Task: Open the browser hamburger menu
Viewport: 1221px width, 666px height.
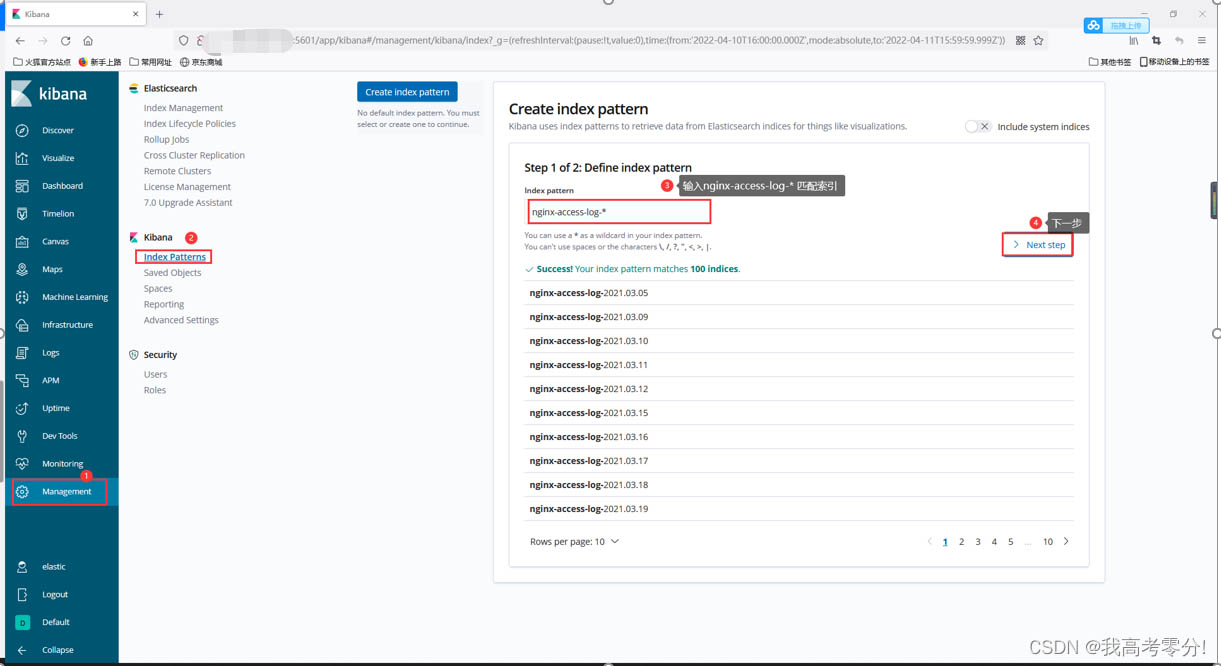Action: pyautogui.click(x=1201, y=41)
